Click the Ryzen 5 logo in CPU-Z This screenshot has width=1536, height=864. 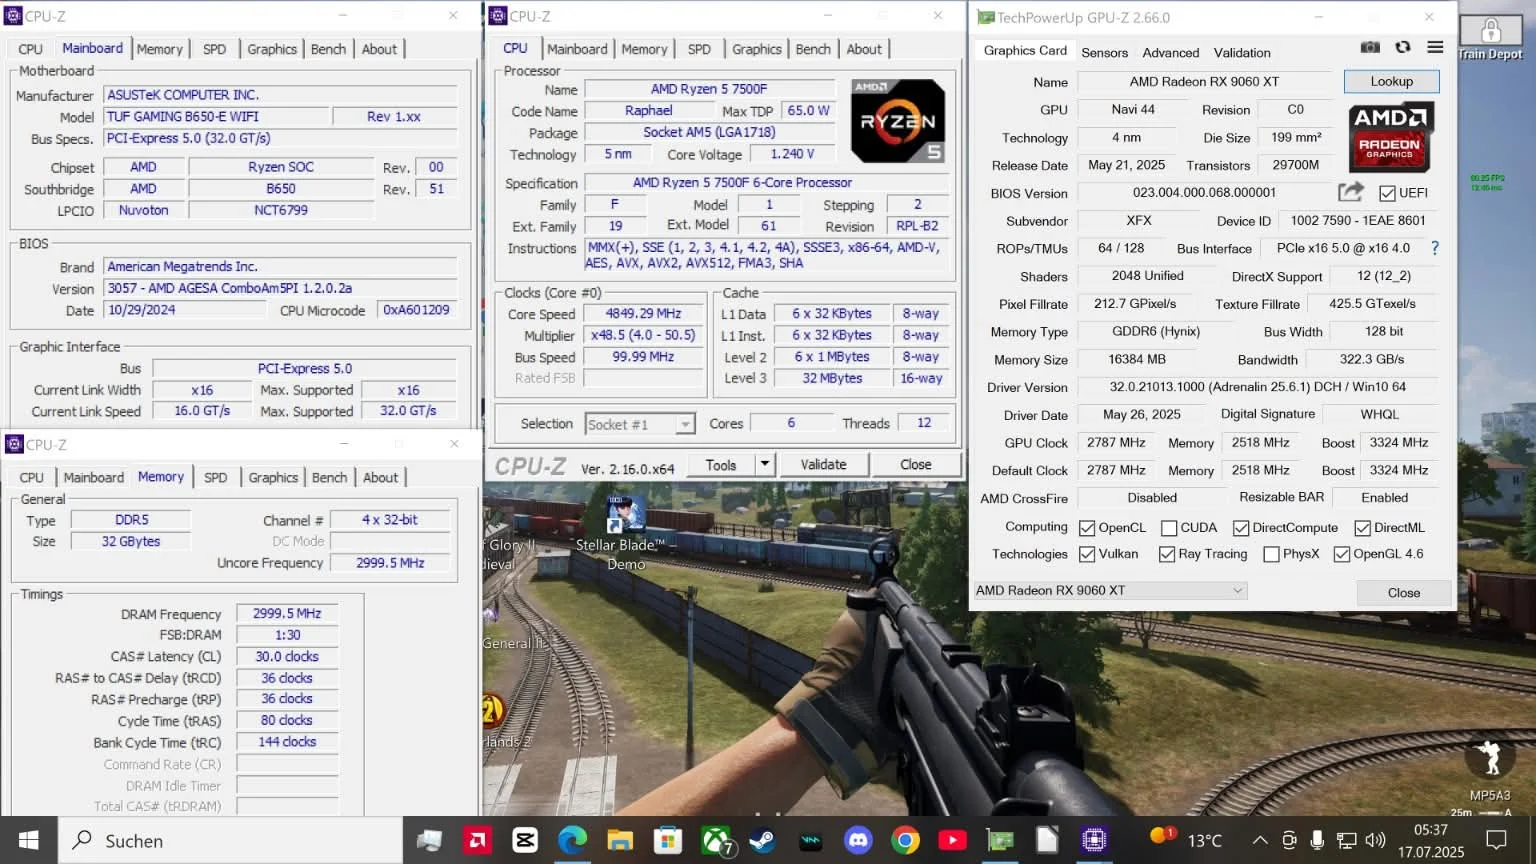(898, 121)
